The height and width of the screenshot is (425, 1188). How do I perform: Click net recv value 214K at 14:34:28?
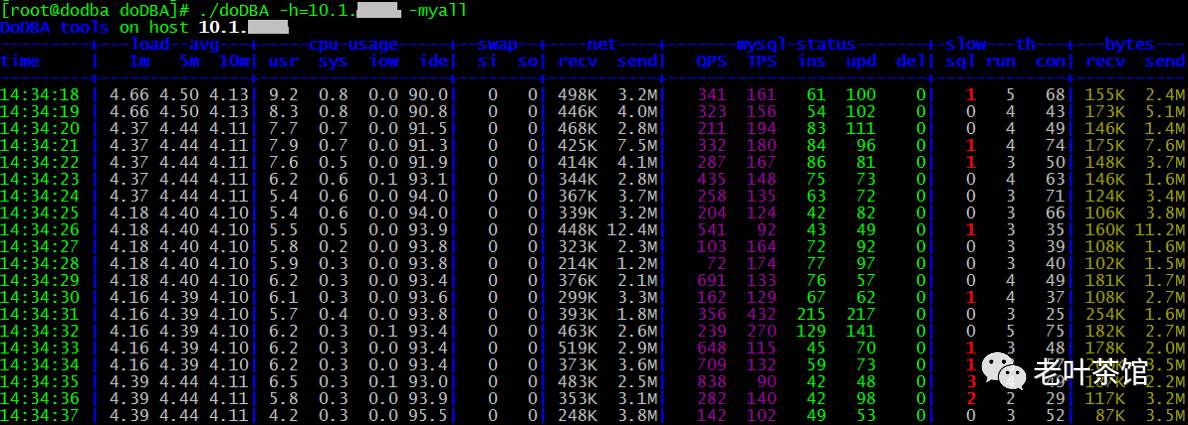[577, 263]
